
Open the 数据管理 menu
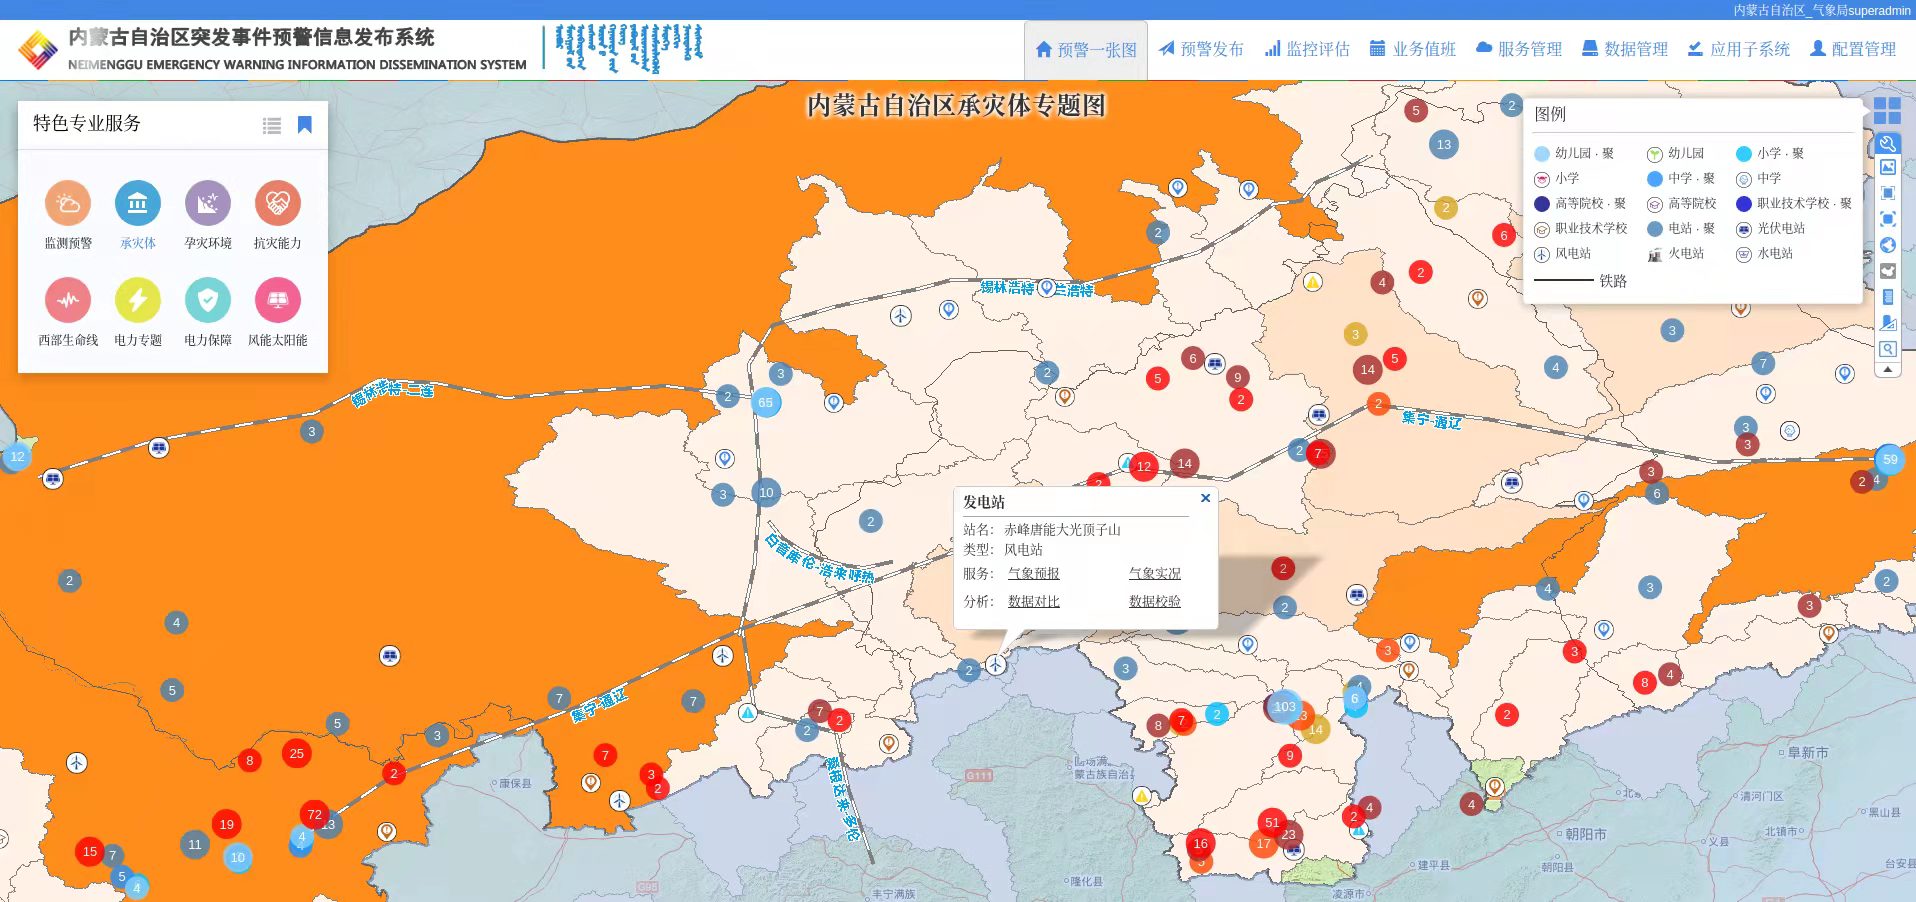tap(1625, 49)
